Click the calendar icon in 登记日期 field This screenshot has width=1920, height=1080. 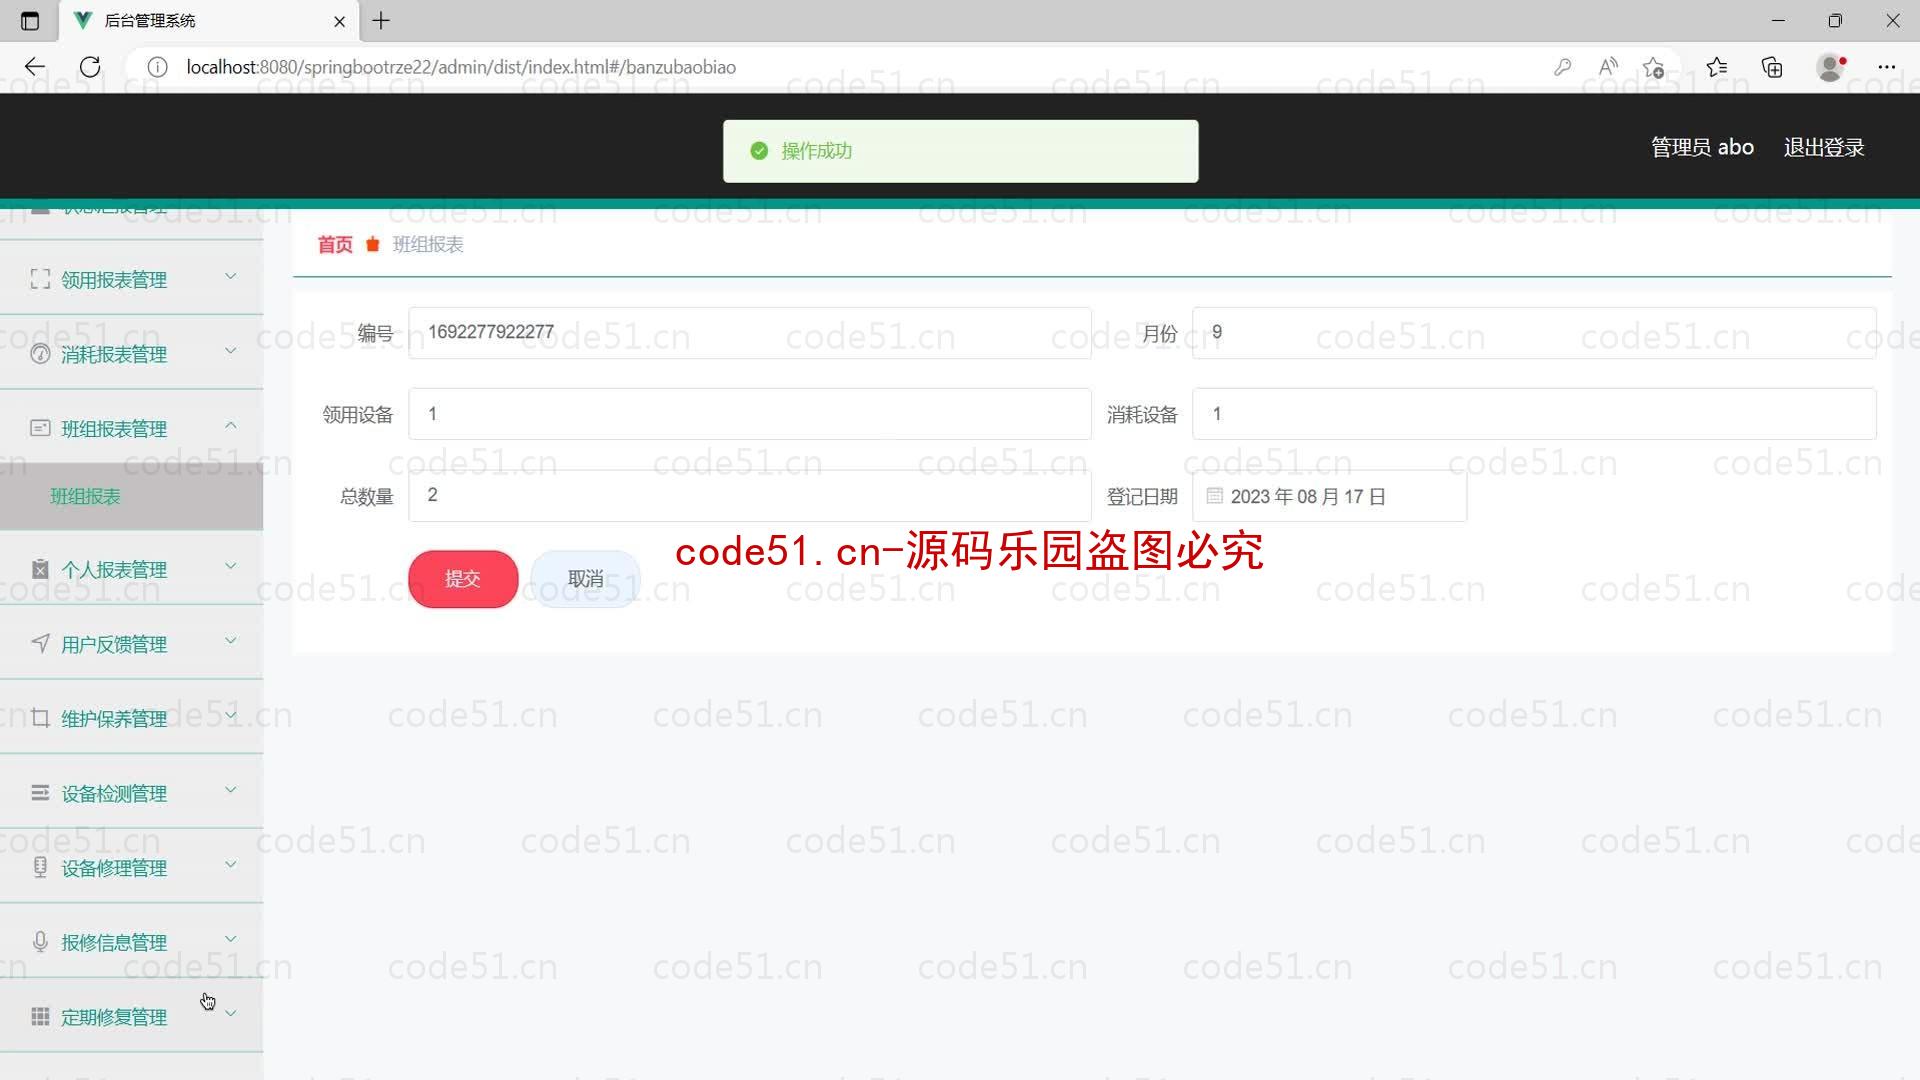click(x=1214, y=496)
